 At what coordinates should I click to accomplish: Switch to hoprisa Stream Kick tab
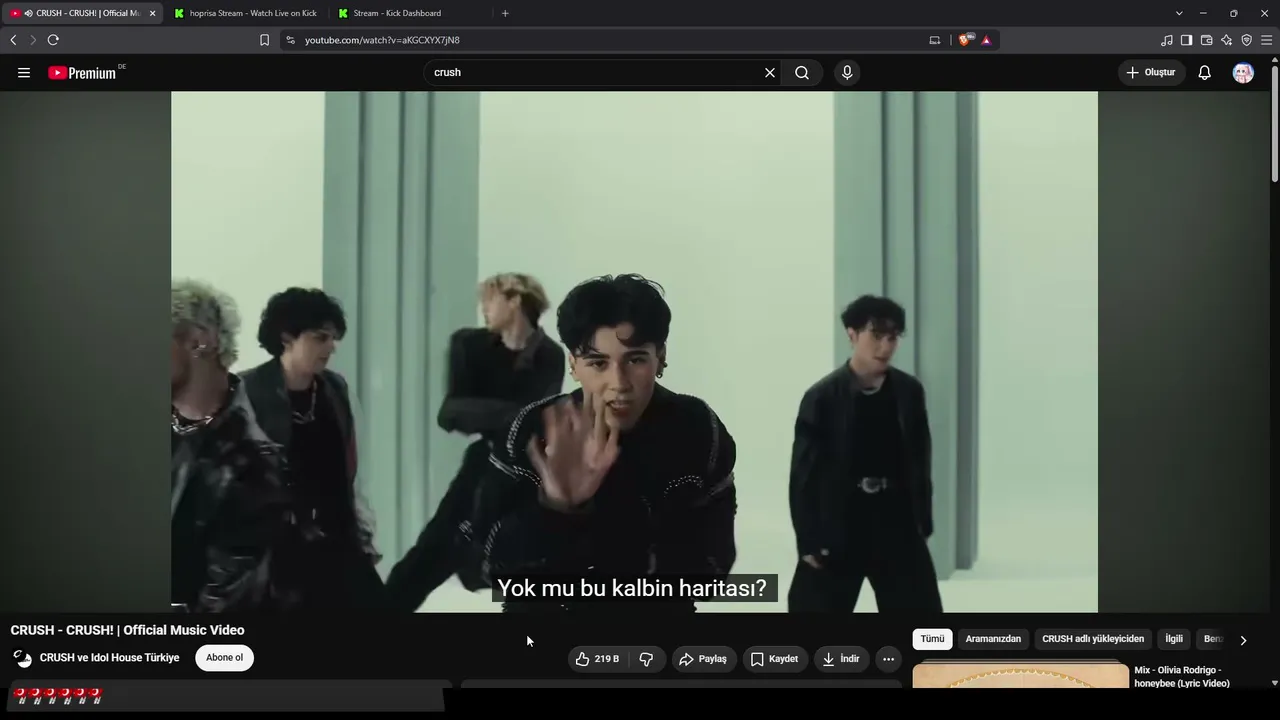click(246, 13)
